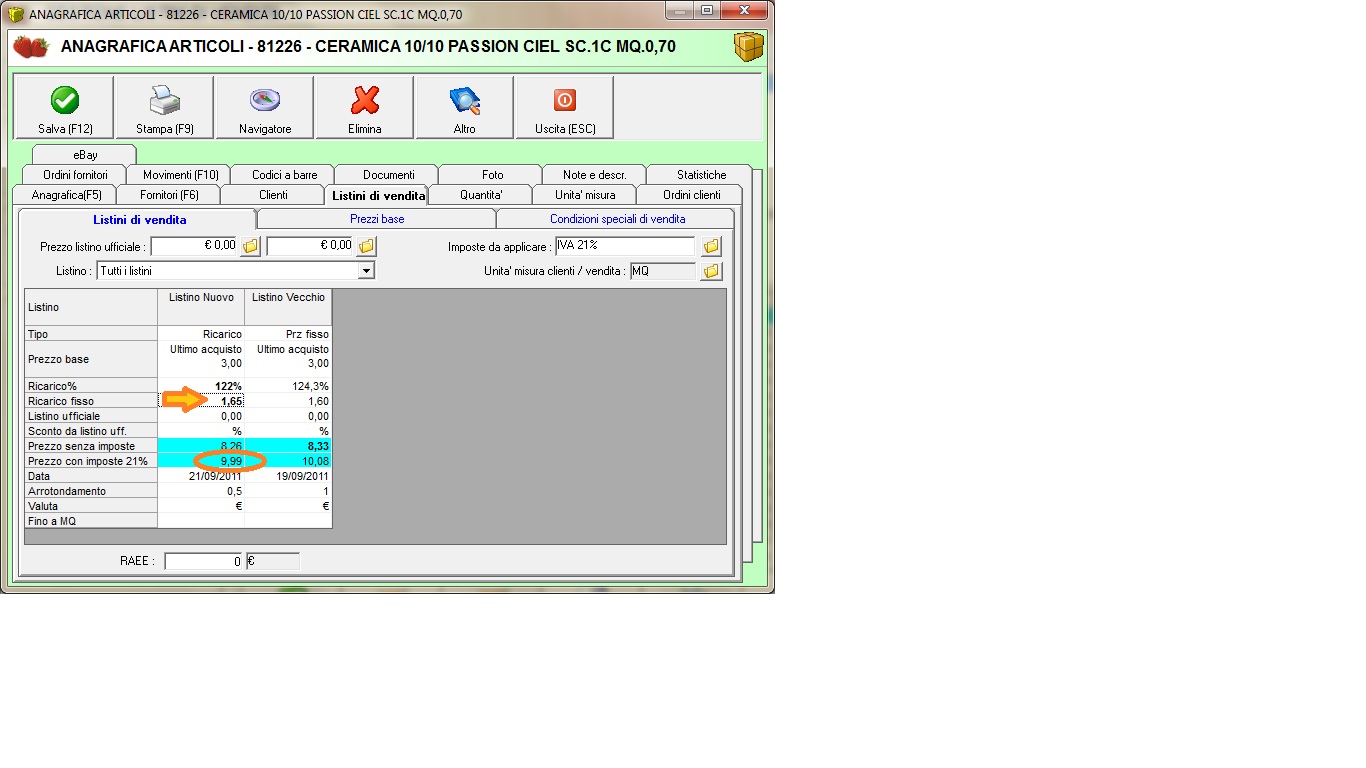Open the Statistiche tab

(702, 175)
